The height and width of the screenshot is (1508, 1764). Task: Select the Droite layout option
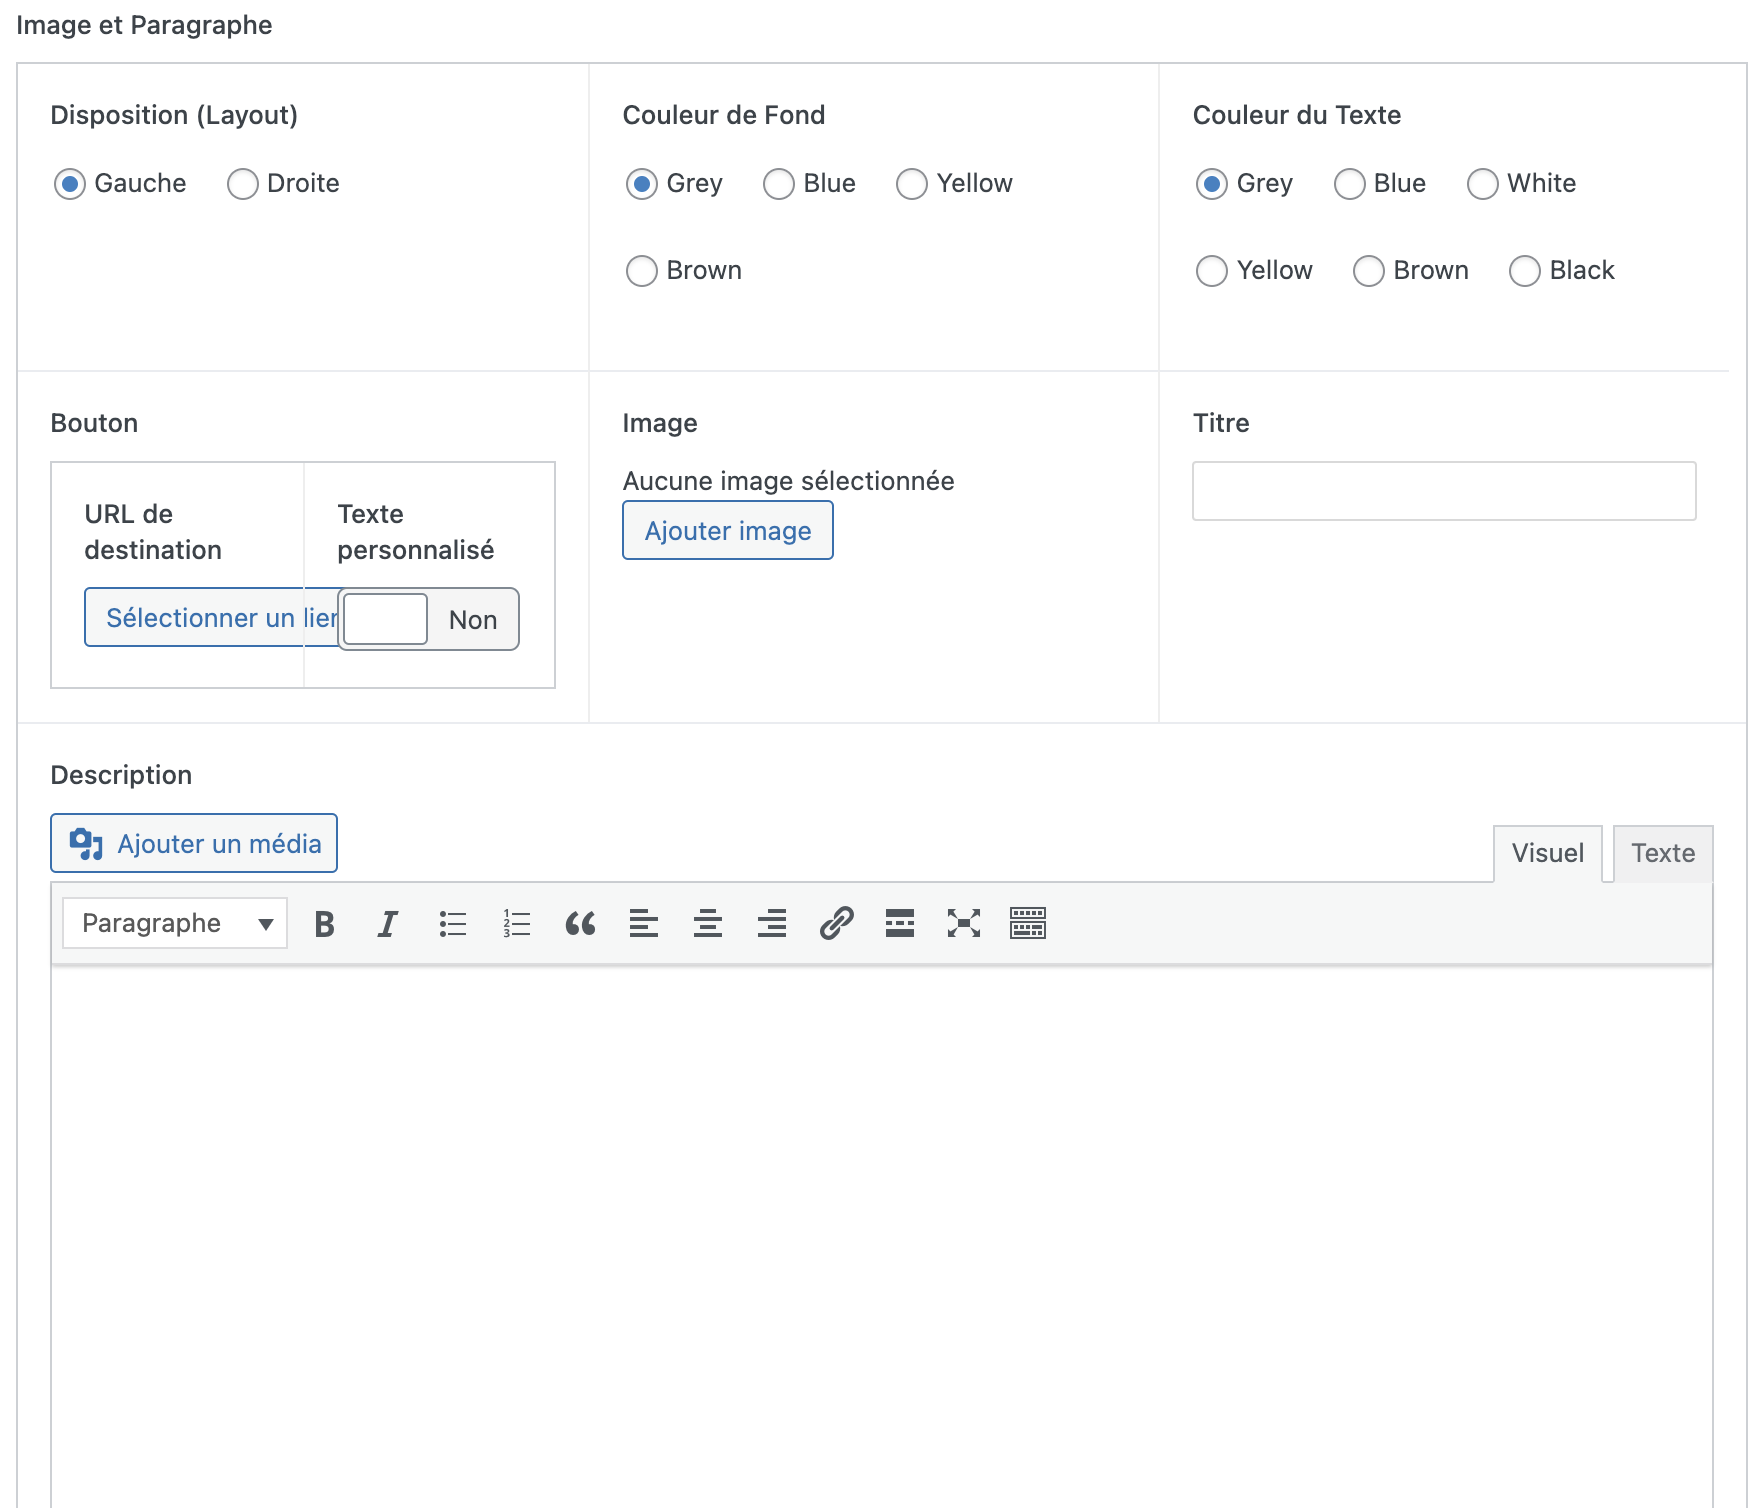click(243, 184)
